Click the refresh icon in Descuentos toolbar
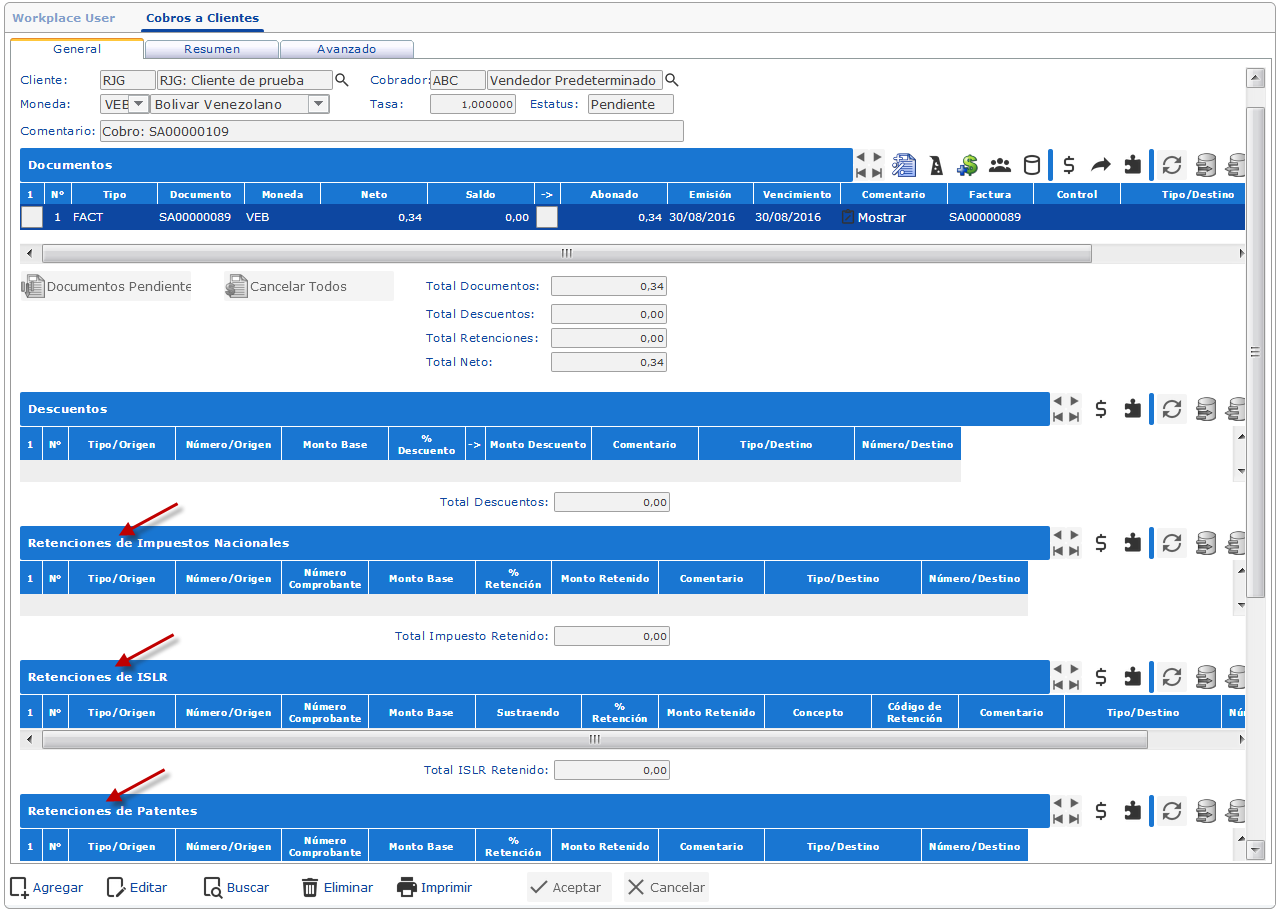The image size is (1280, 911). [x=1172, y=408]
